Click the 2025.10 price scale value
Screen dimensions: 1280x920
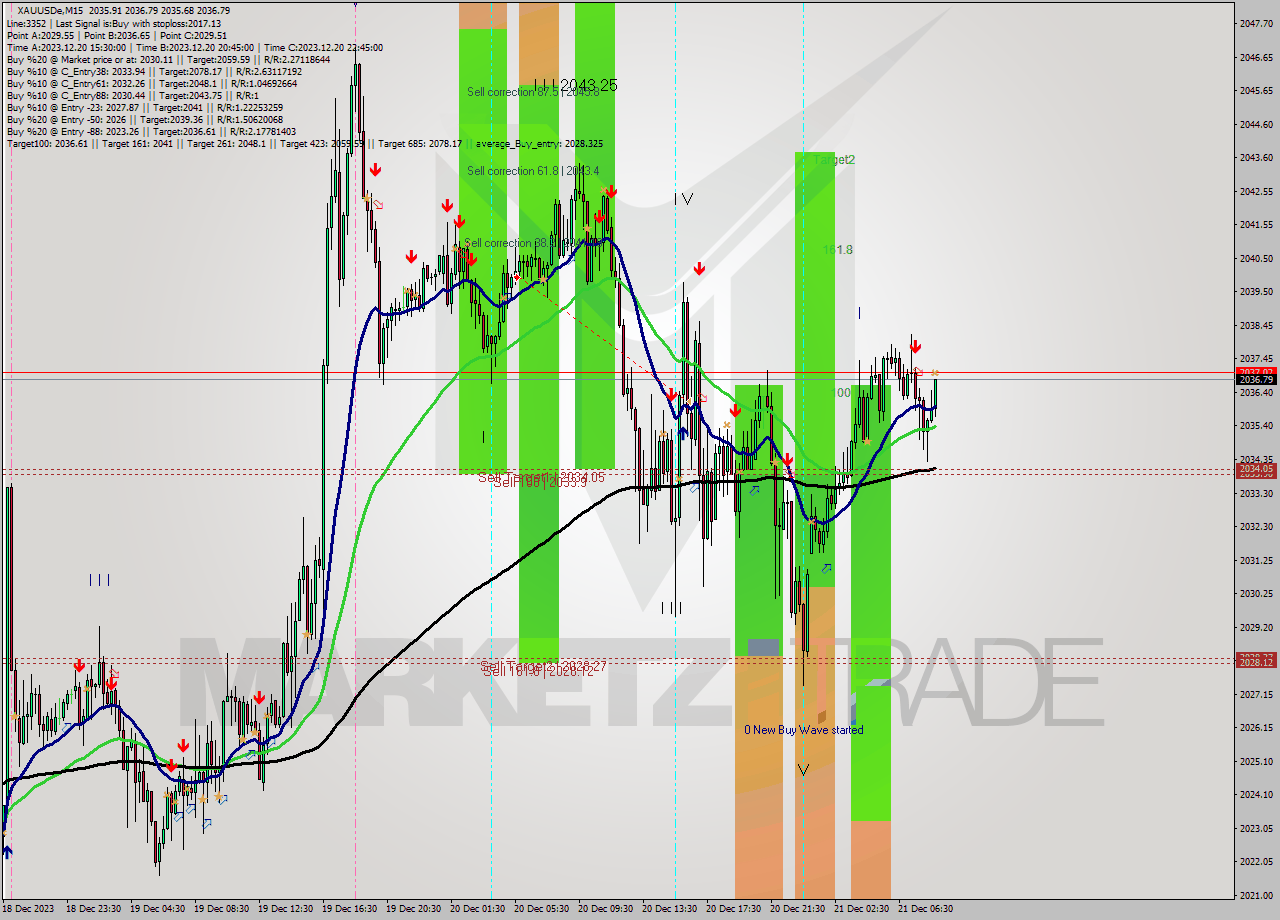point(1256,761)
